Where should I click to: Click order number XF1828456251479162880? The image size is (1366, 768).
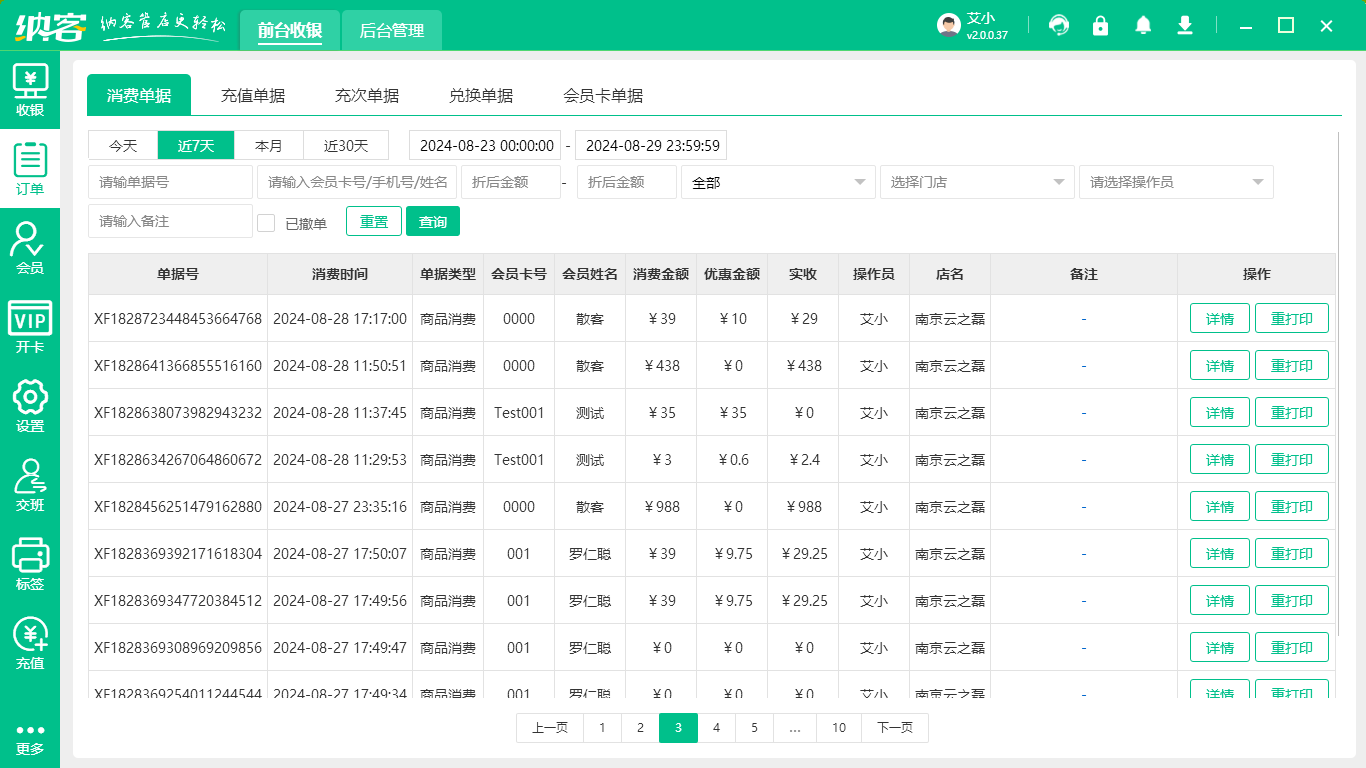tap(178, 507)
